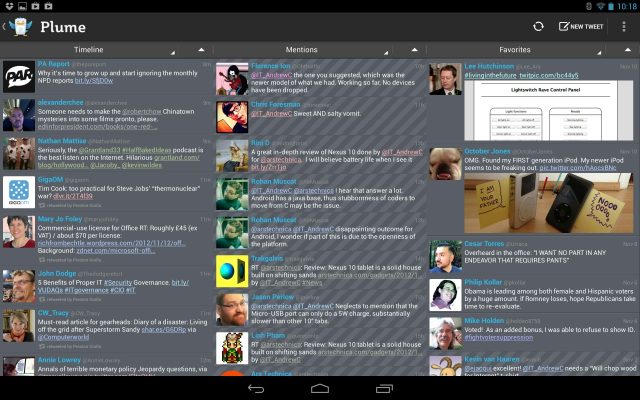
Task: Select Annie Lowrey username
Action: click(x=59, y=360)
